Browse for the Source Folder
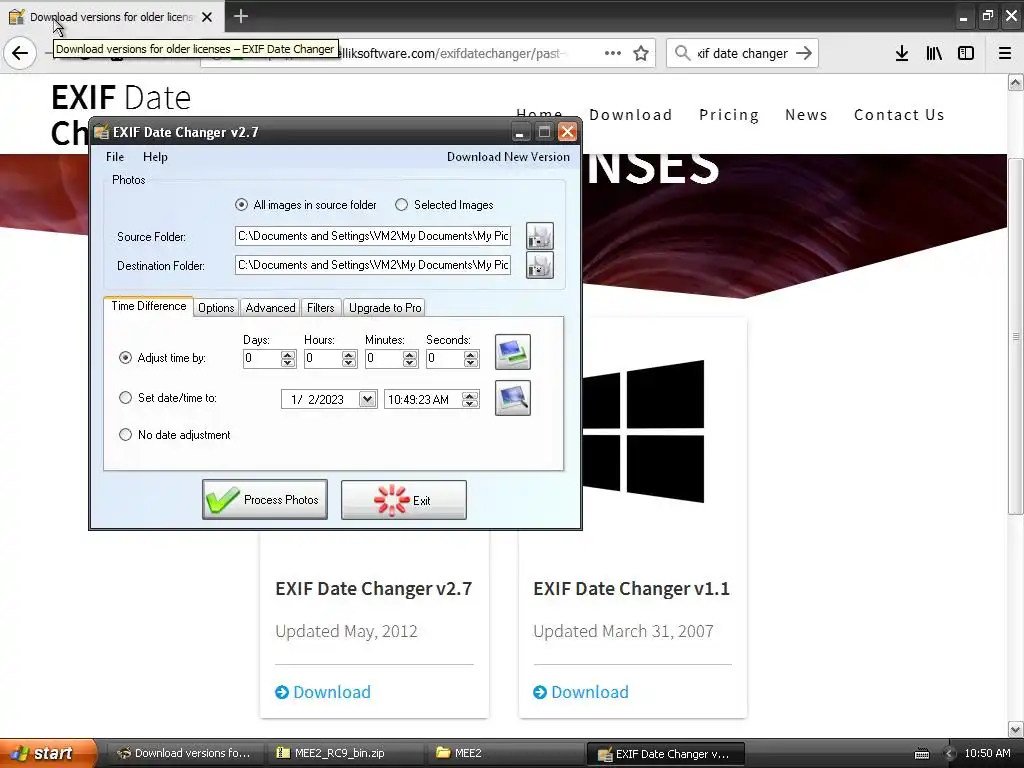Image resolution: width=1024 pixels, height=768 pixels. click(540, 236)
